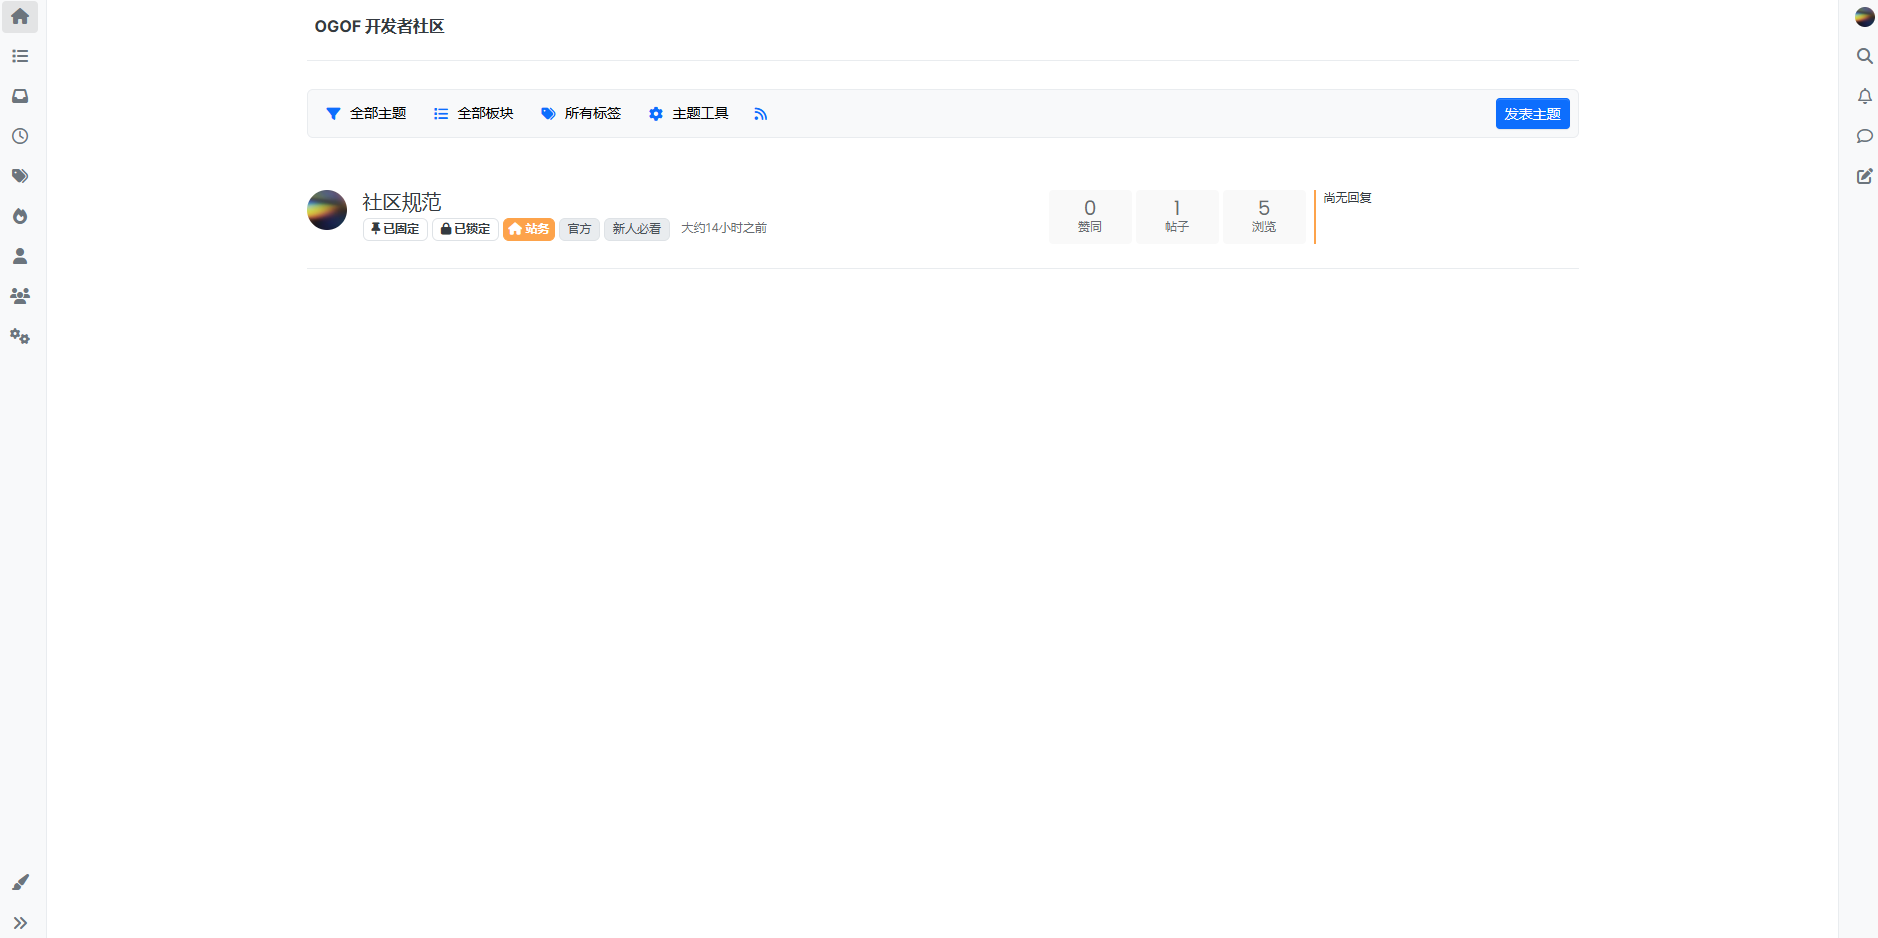
Task: Click the 发表主题 new topic button
Action: [x=1532, y=114]
